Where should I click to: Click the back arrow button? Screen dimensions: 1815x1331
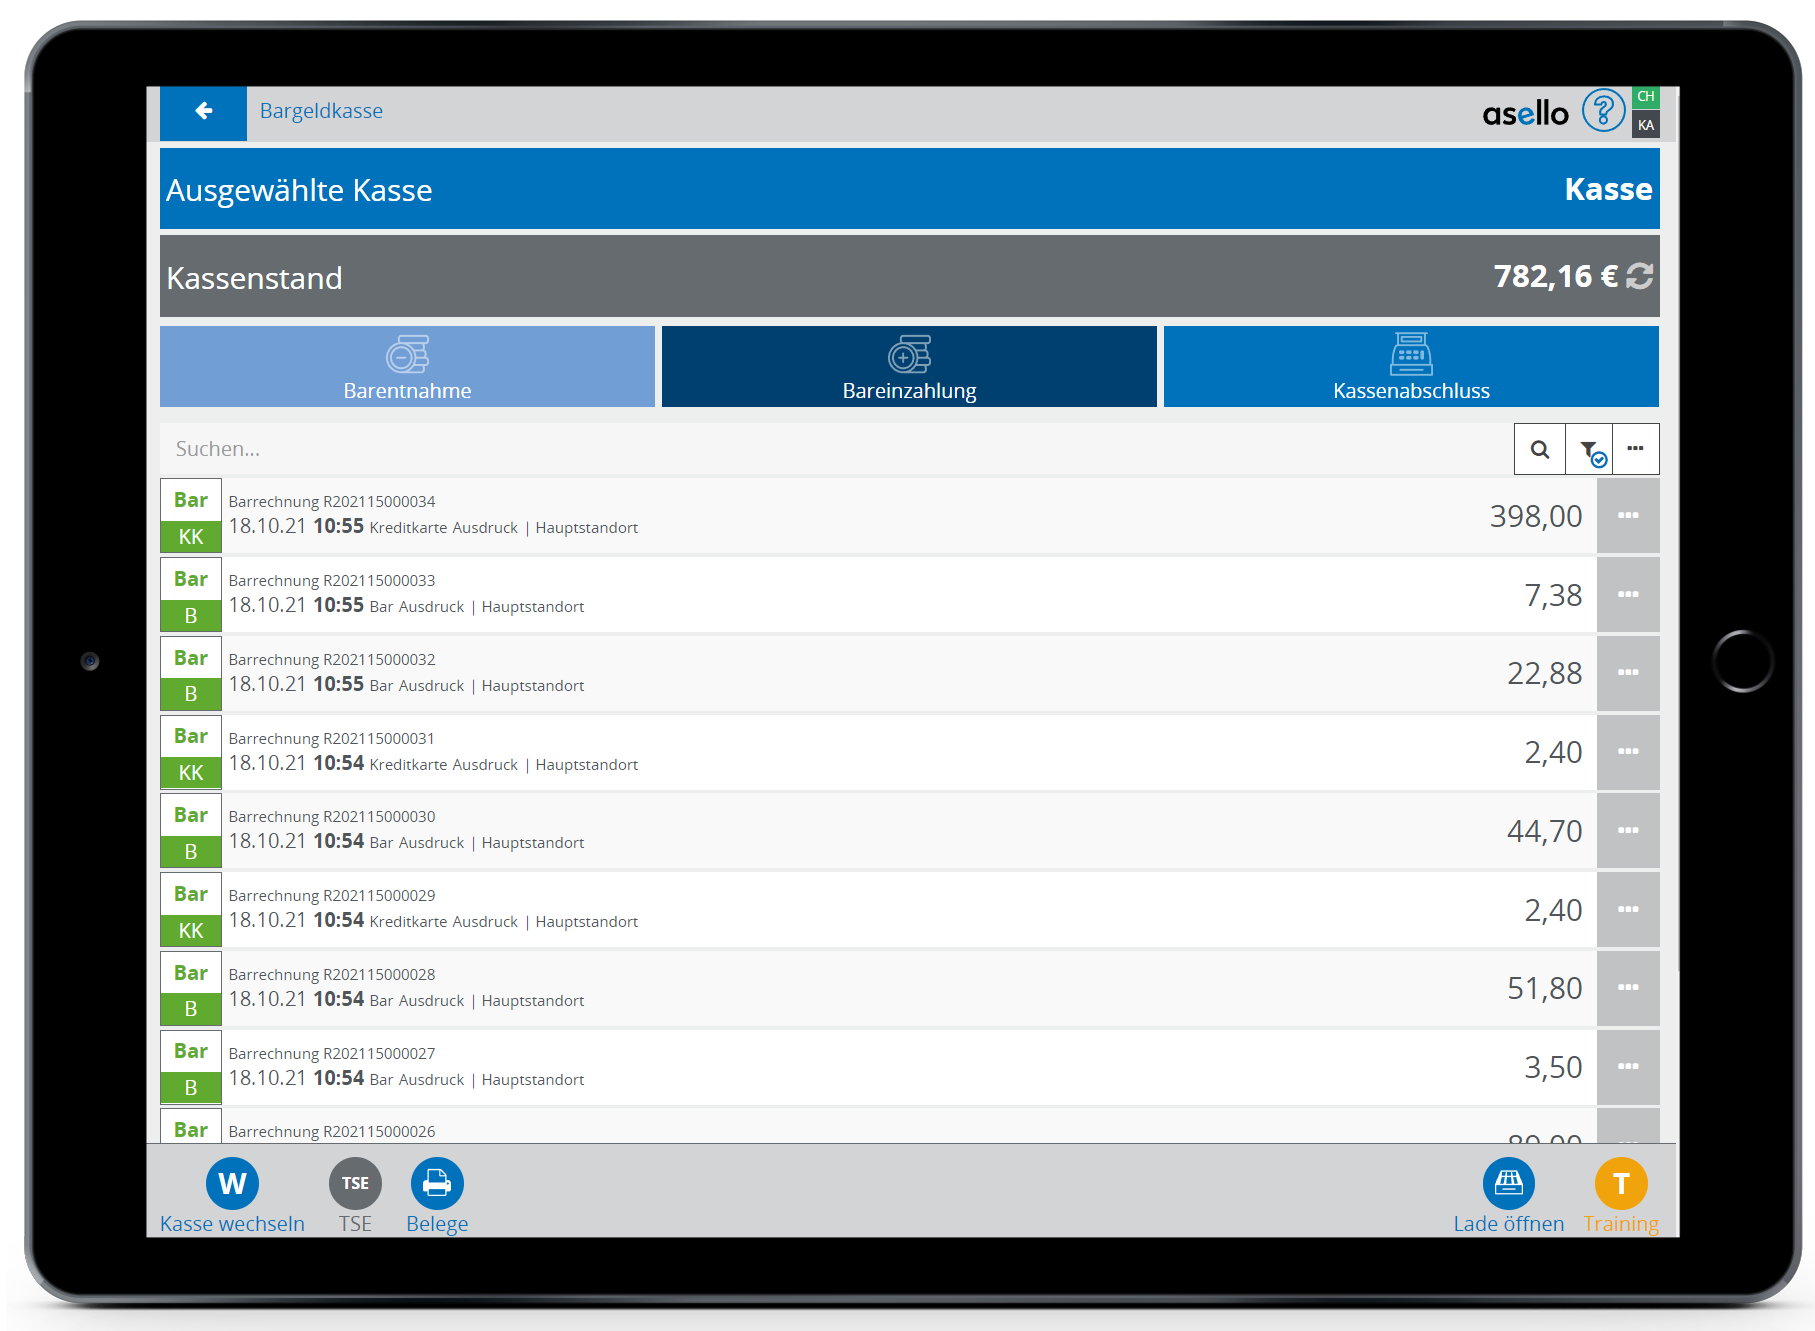203,112
